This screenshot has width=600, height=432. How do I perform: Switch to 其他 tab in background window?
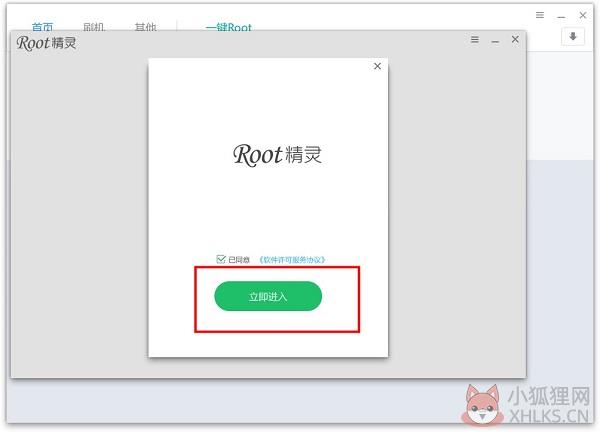tap(145, 27)
